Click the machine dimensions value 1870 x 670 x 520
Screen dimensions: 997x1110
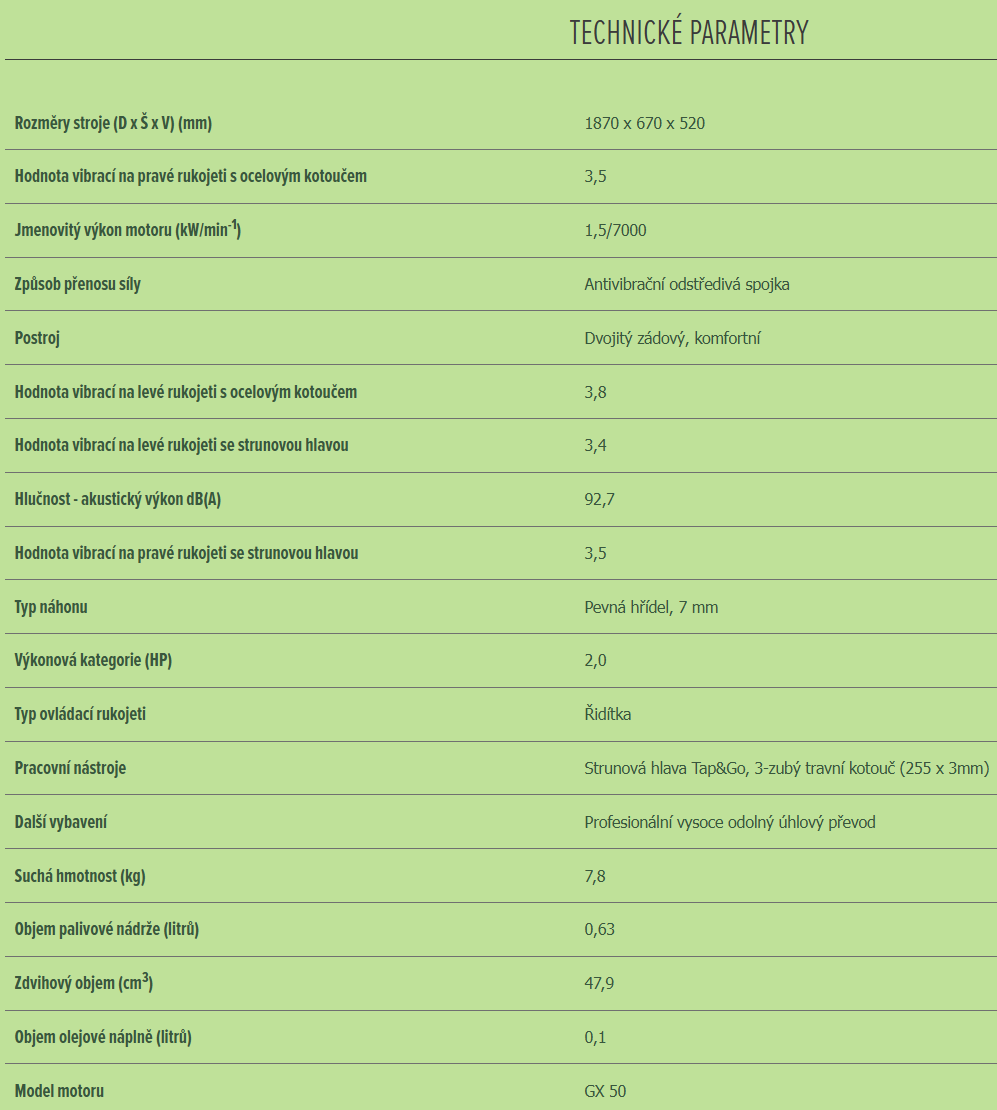pyautogui.click(x=644, y=124)
